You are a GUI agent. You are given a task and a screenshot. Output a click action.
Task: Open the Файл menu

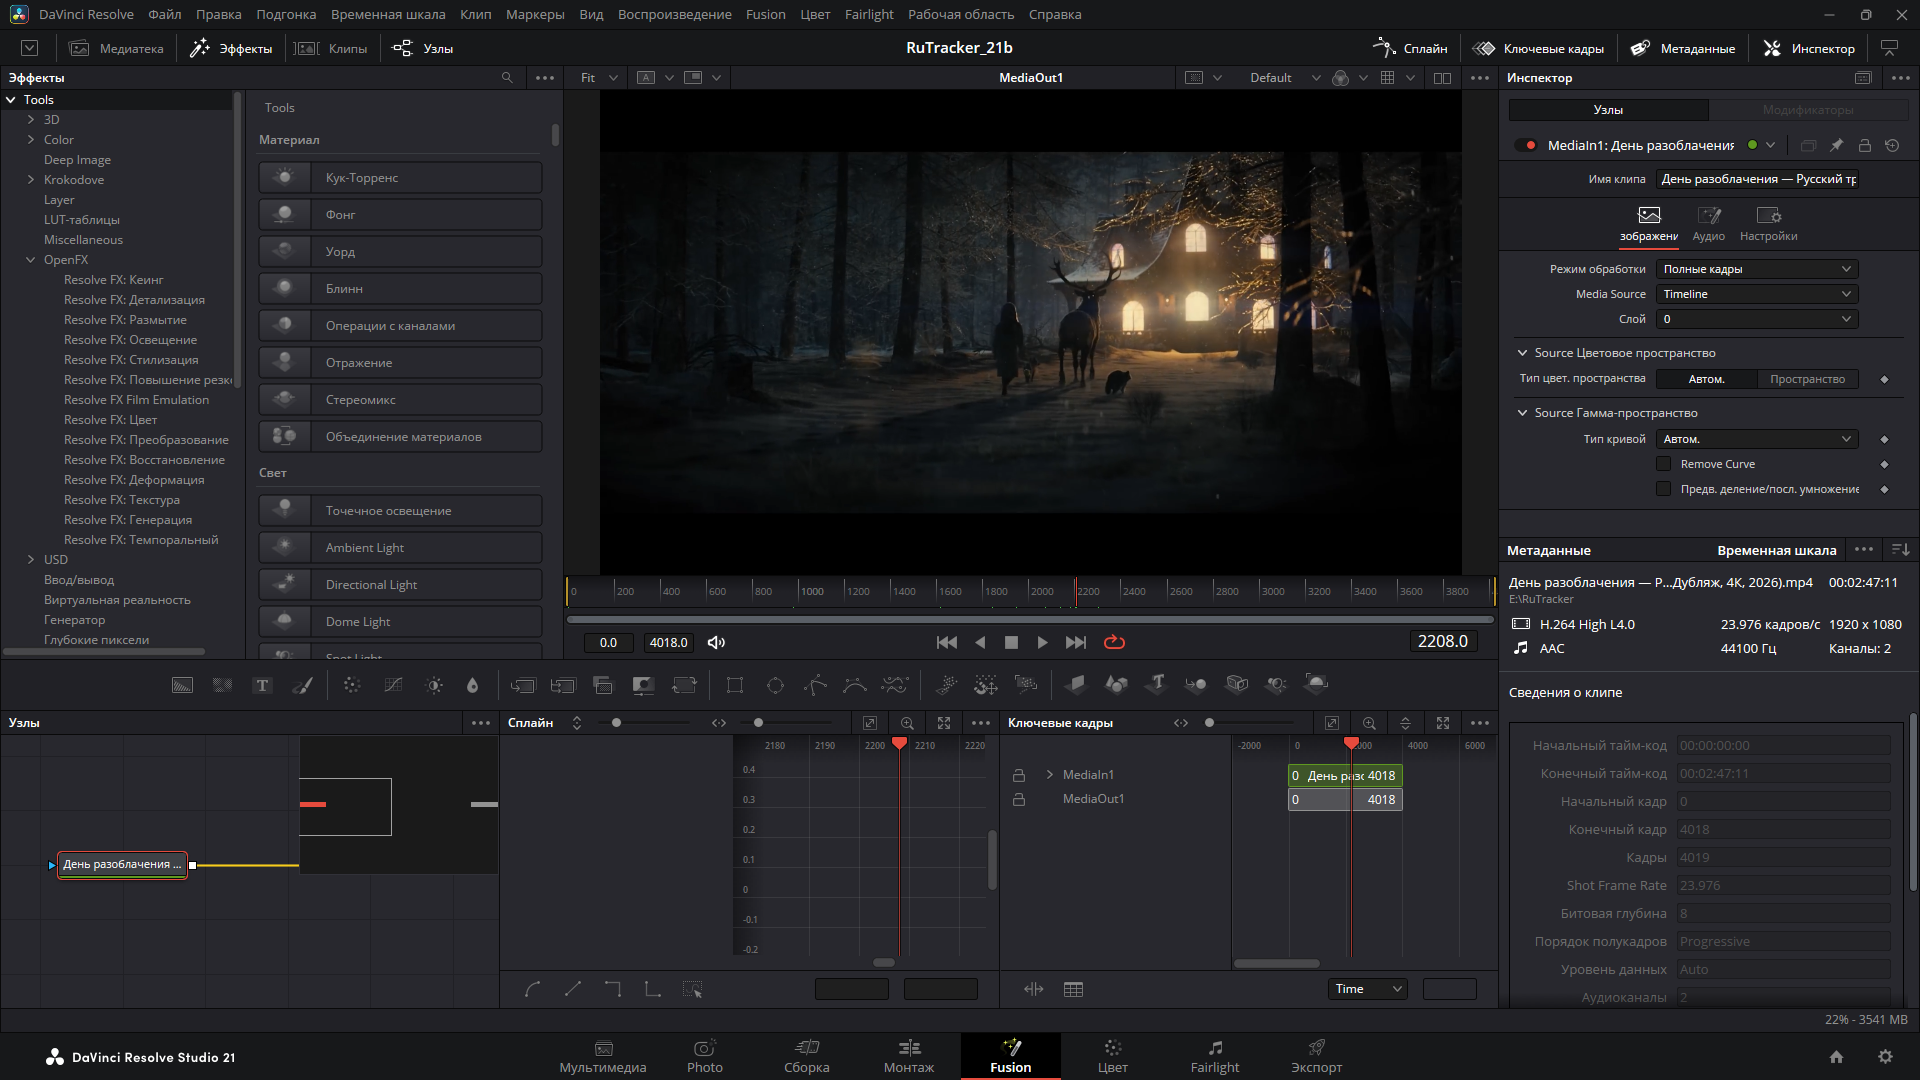[164, 14]
